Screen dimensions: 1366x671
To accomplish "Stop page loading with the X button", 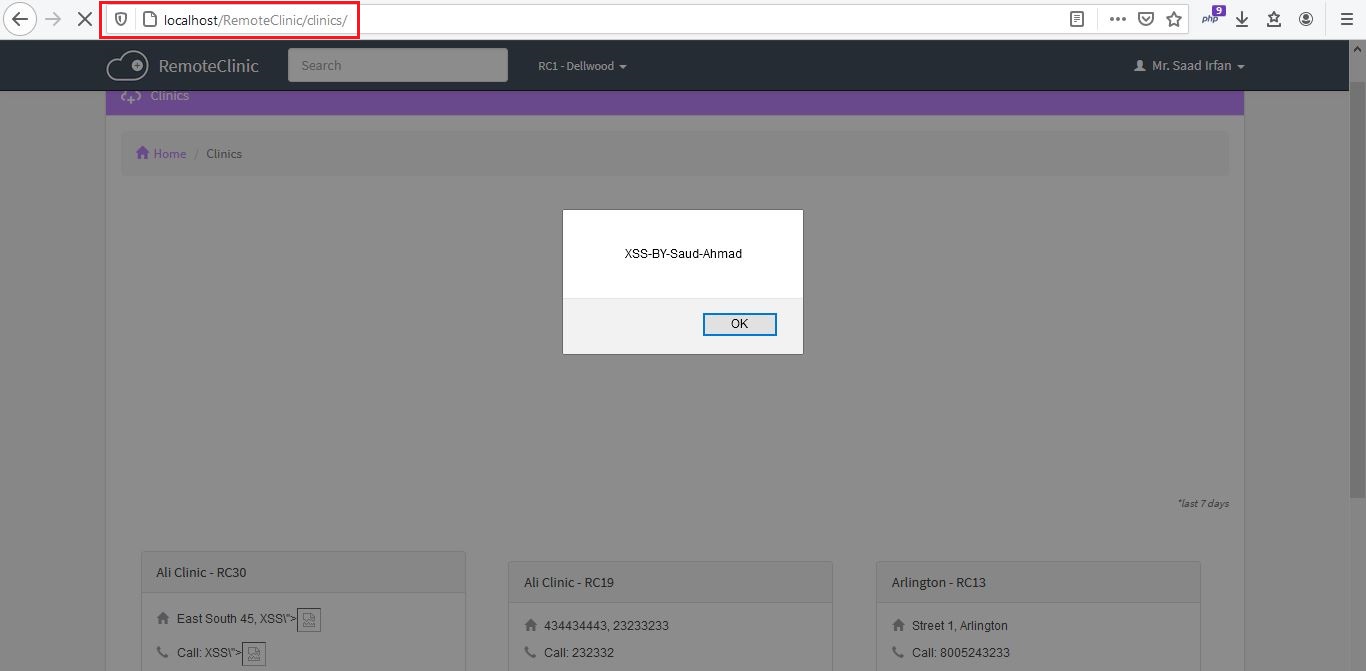I will coord(85,19).
